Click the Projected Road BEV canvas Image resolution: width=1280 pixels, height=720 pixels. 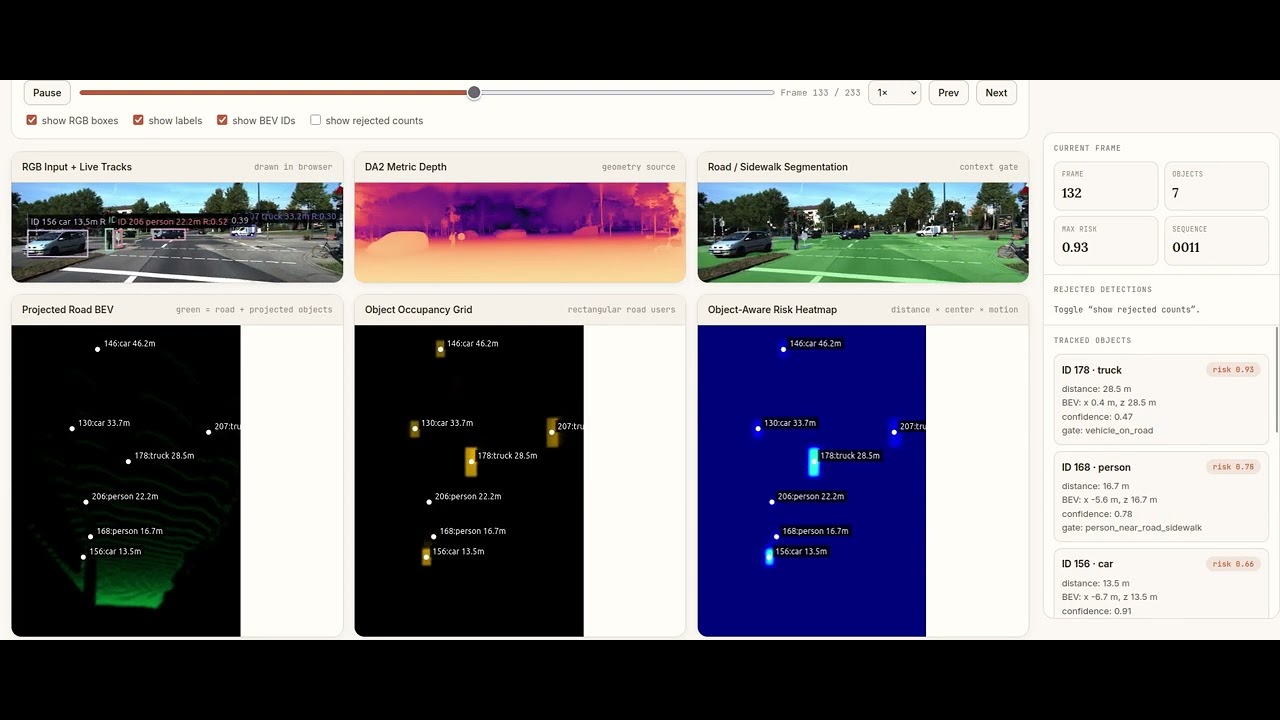click(126, 481)
